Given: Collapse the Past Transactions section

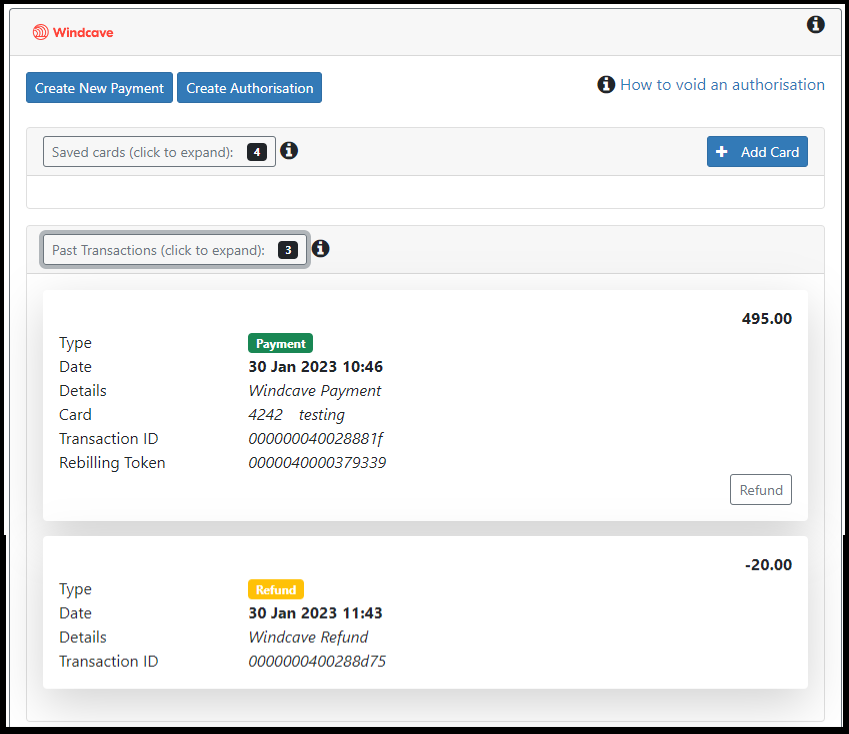Looking at the screenshot, I should [x=175, y=250].
